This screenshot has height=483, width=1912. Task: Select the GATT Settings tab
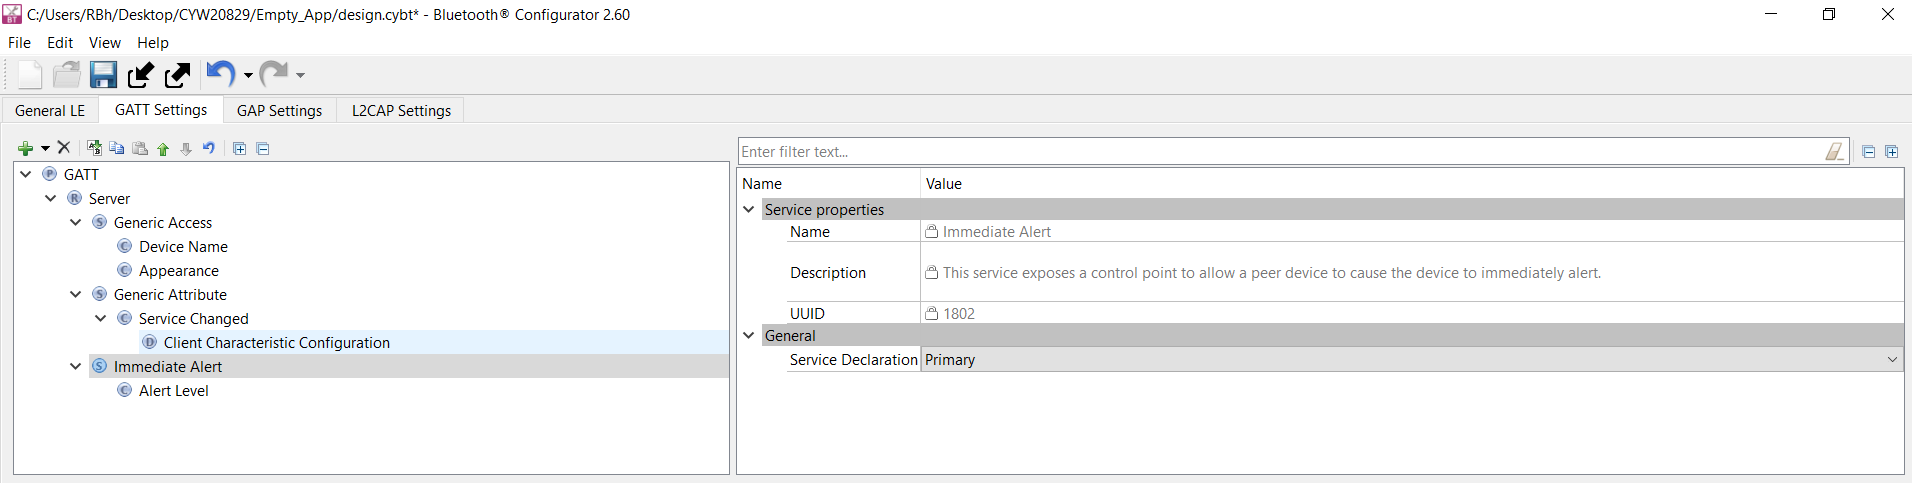pos(161,110)
